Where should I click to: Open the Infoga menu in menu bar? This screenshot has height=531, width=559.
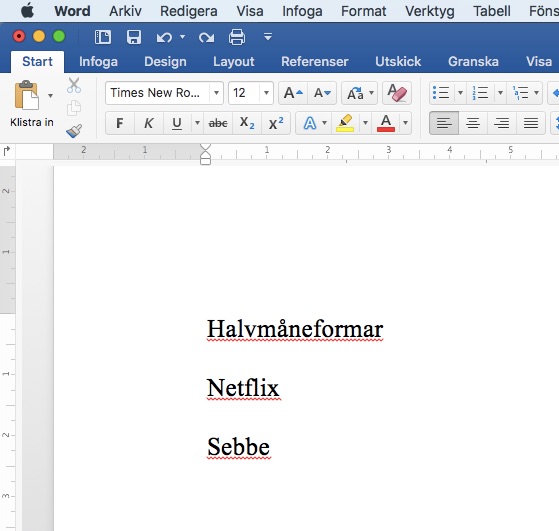coord(302,11)
